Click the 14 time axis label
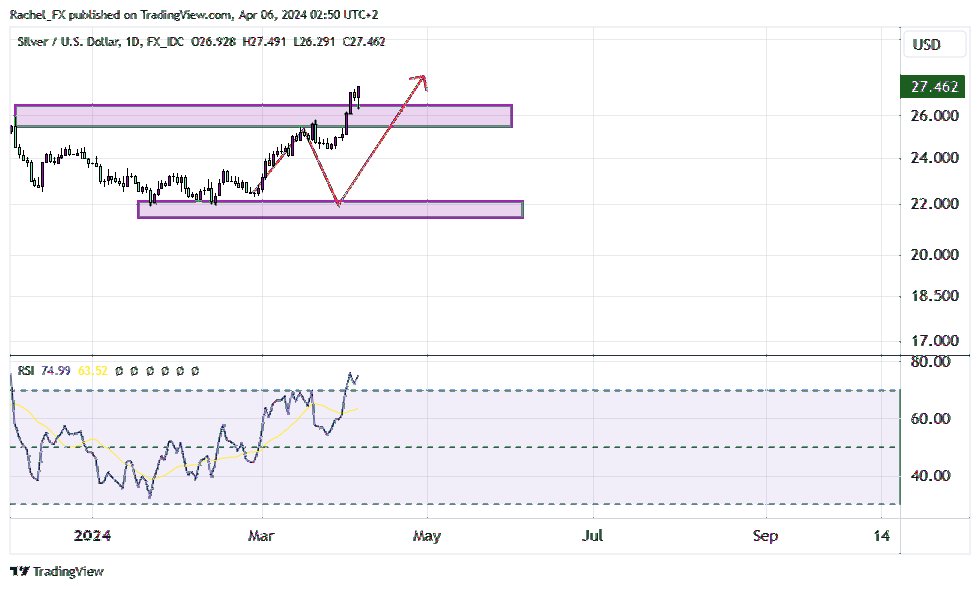 (x=881, y=536)
